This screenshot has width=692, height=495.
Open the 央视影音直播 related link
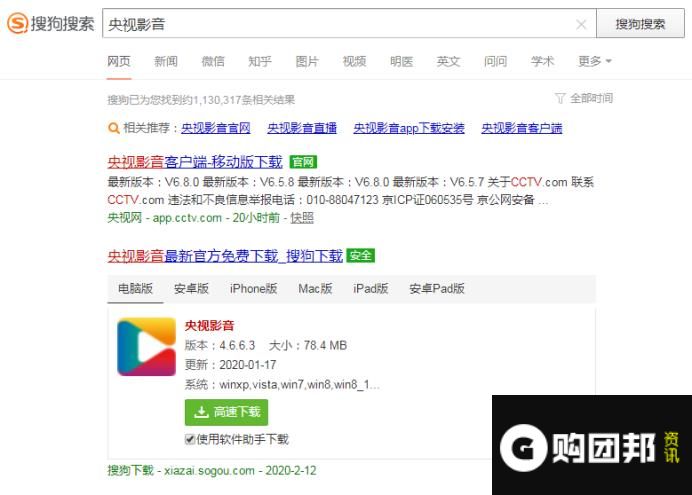click(x=302, y=128)
